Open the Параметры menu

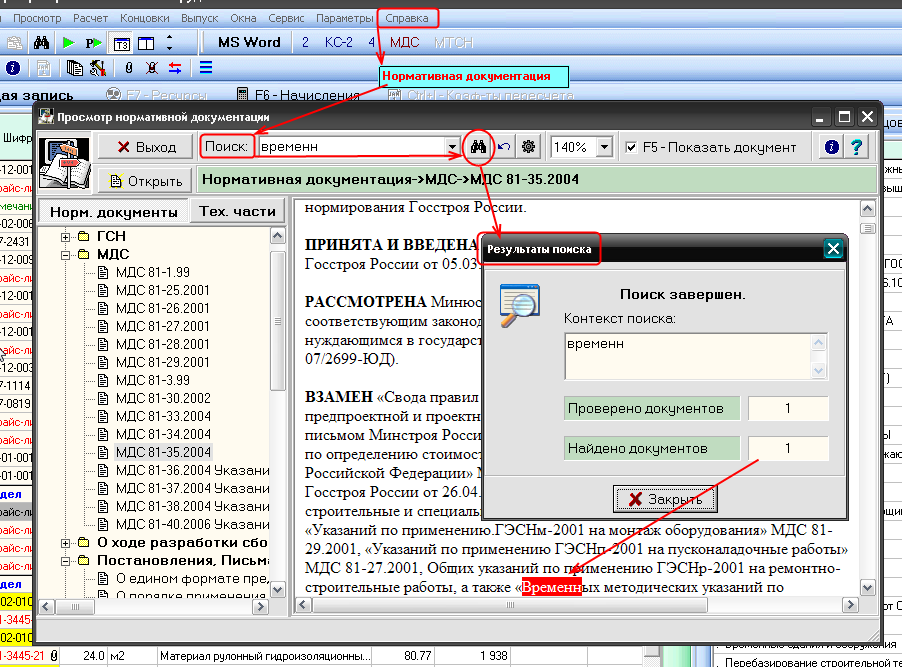click(x=345, y=18)
